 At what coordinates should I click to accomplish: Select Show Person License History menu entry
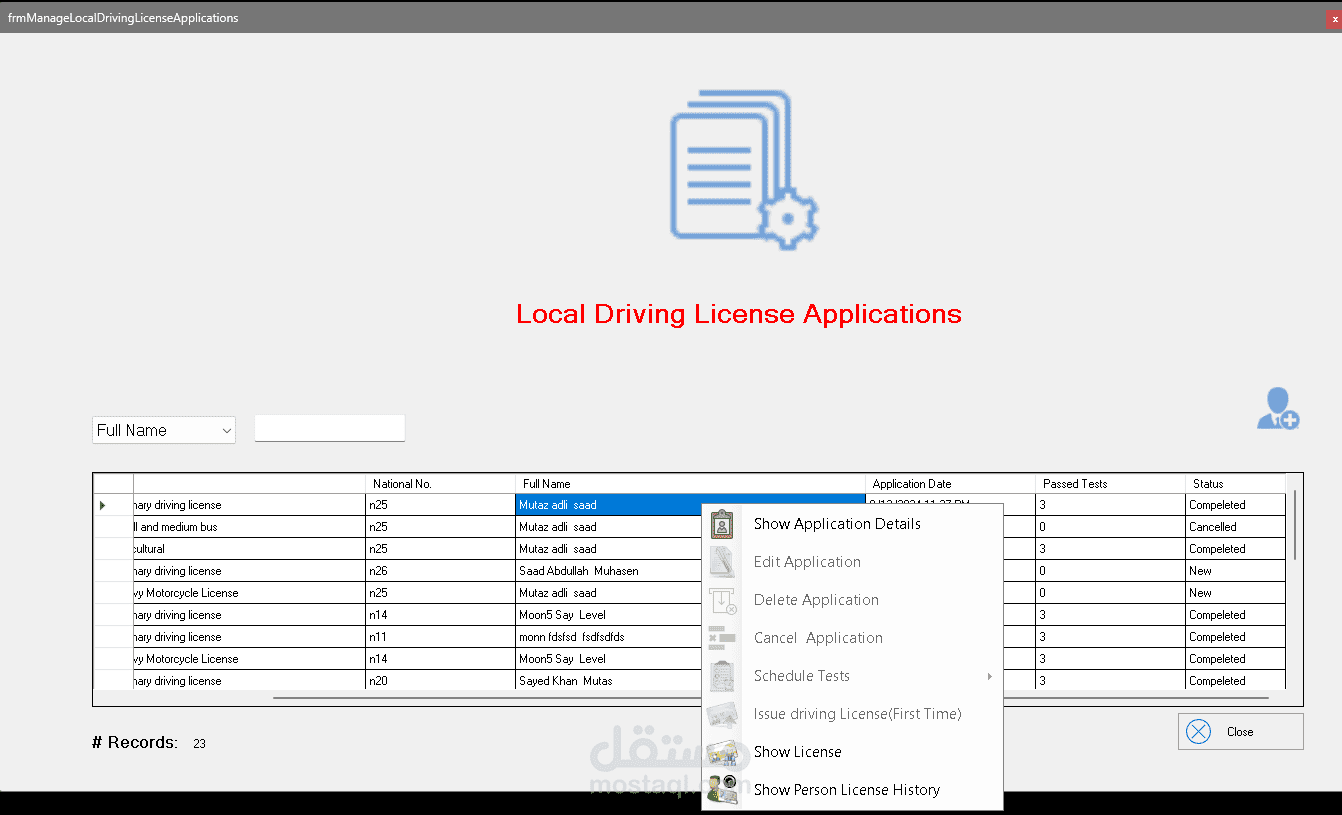tap(846, 790)
